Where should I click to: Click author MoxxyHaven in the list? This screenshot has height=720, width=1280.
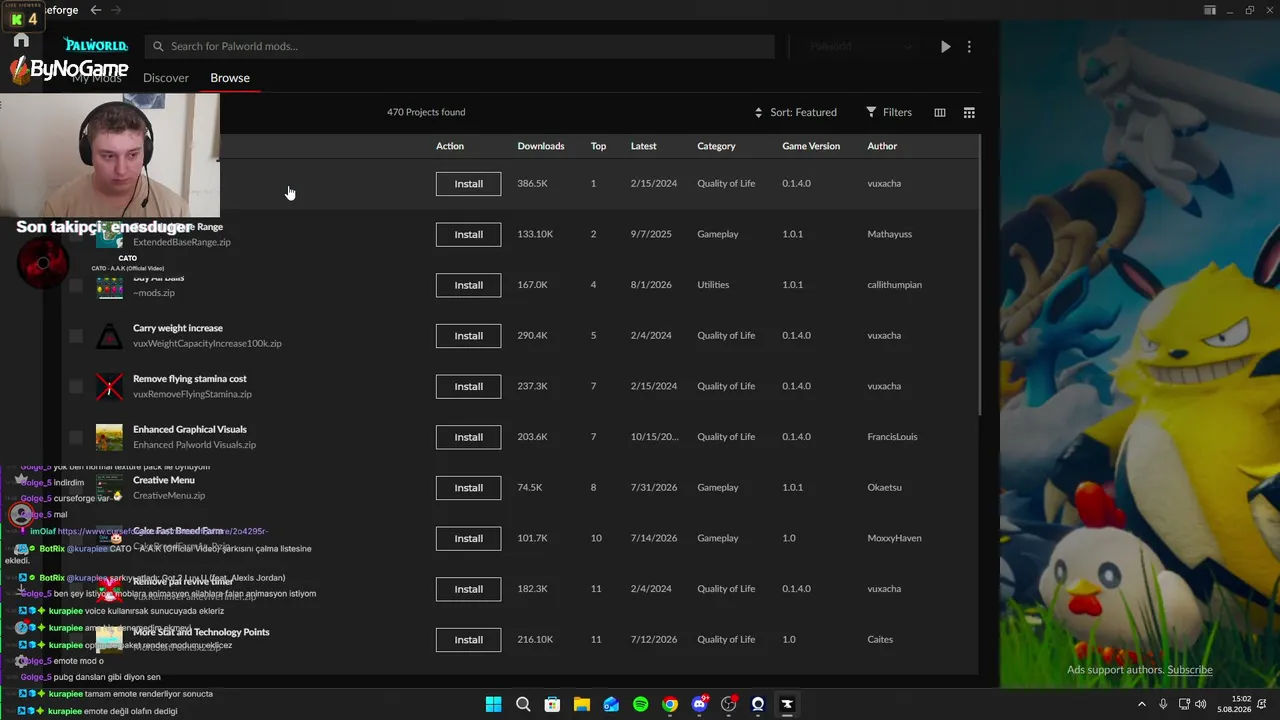[x=894, y=538]
